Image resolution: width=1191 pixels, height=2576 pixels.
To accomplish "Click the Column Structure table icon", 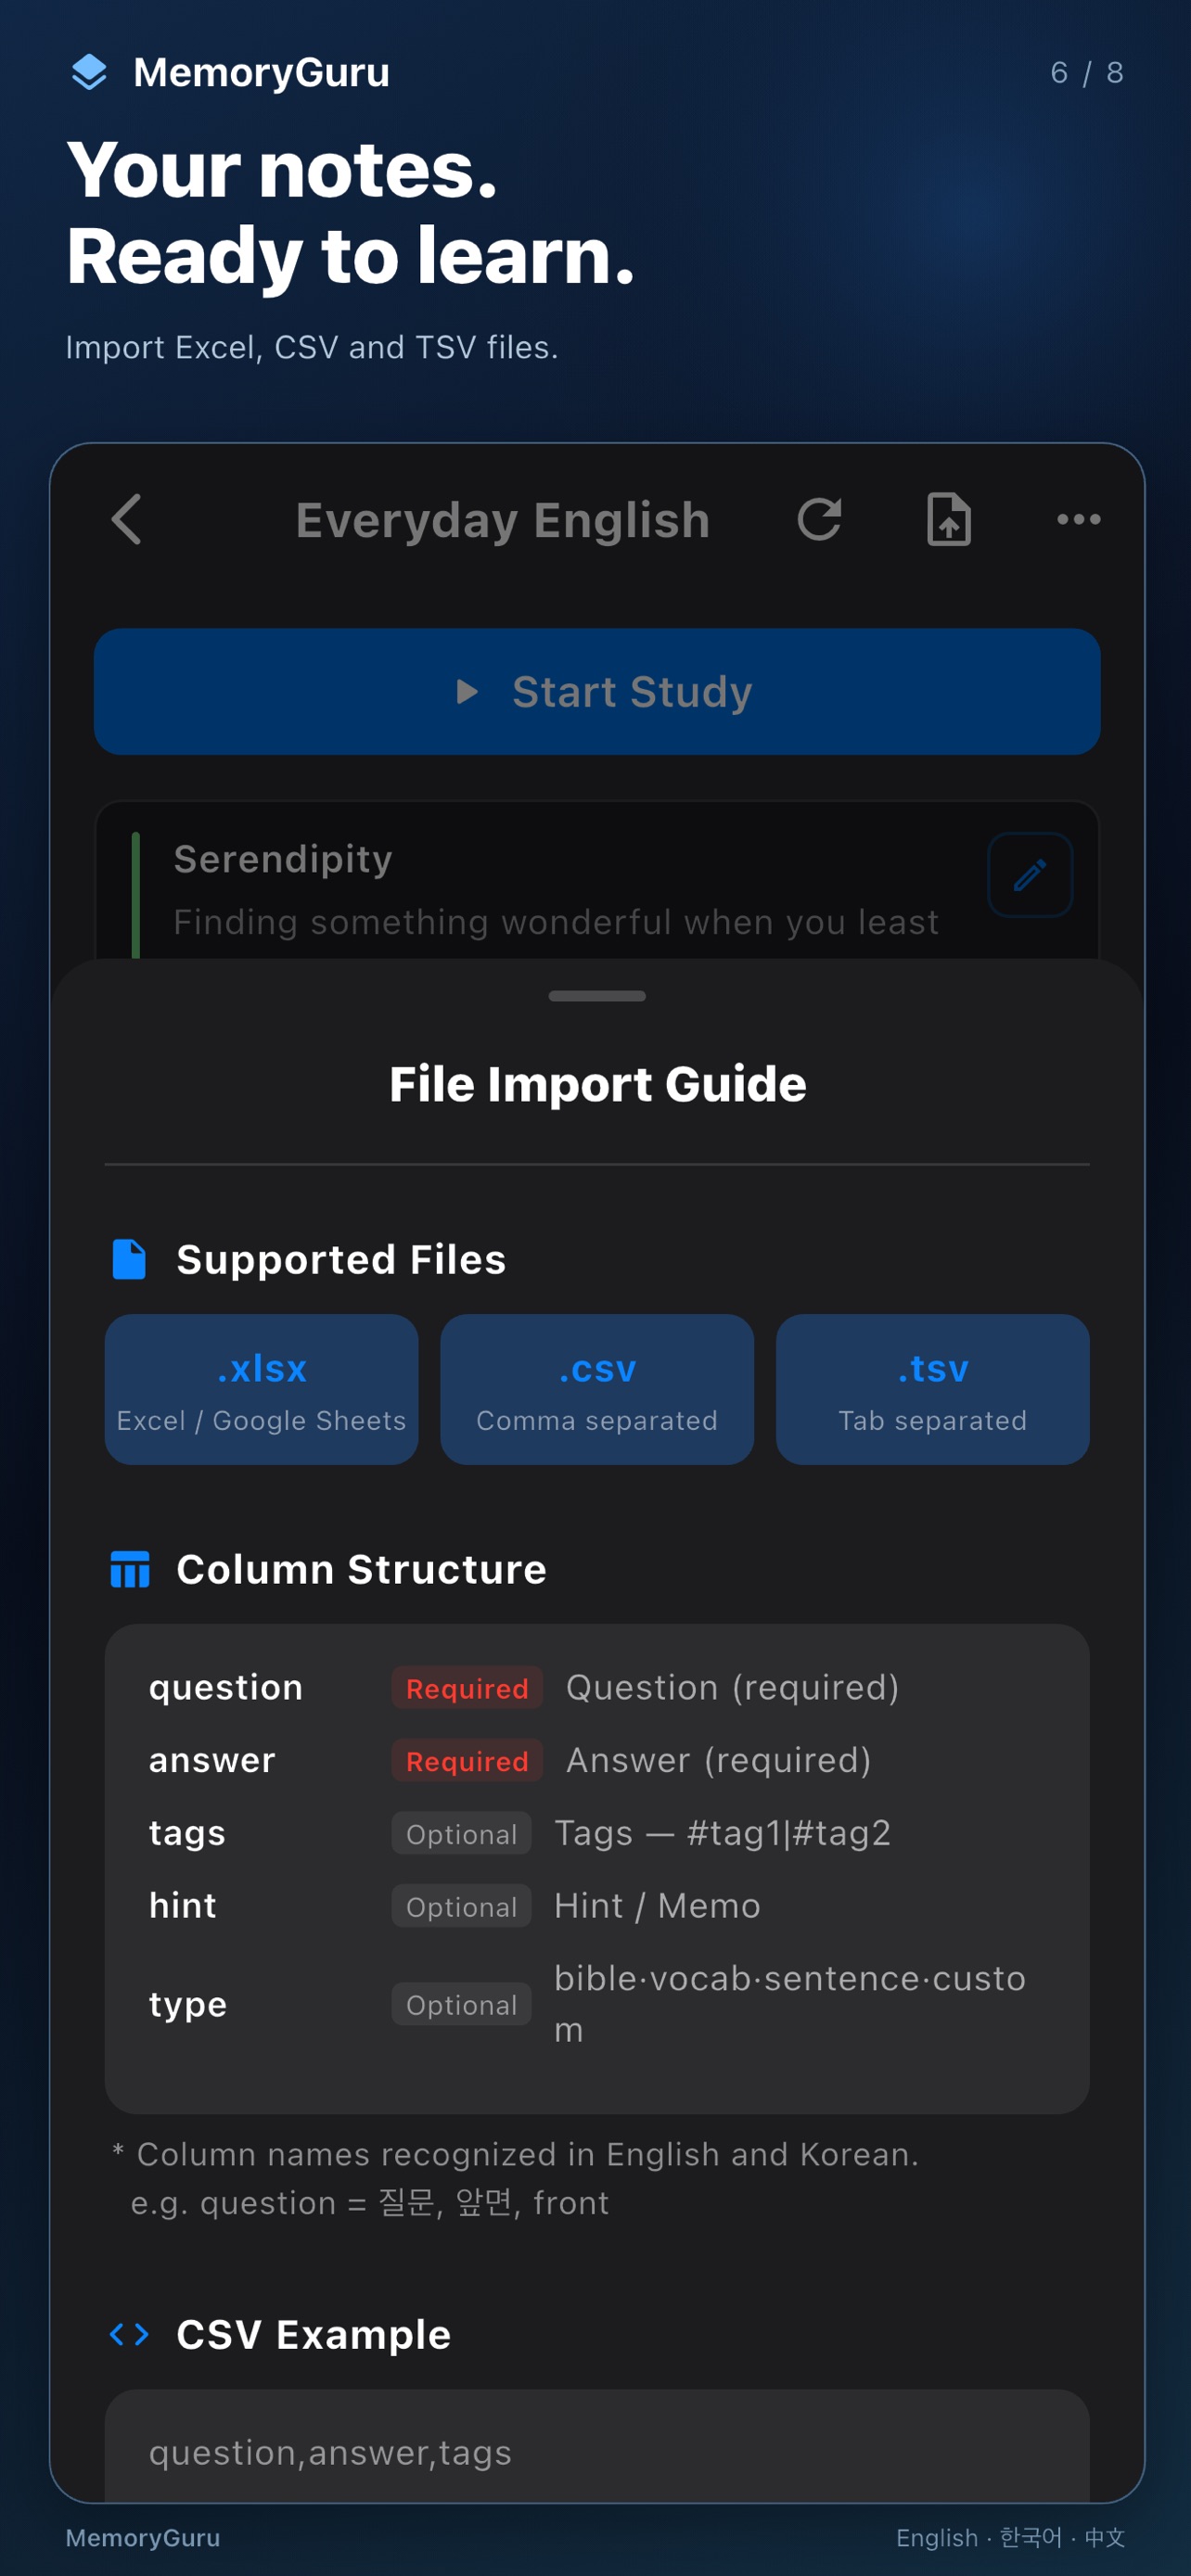I will 130,1569.
